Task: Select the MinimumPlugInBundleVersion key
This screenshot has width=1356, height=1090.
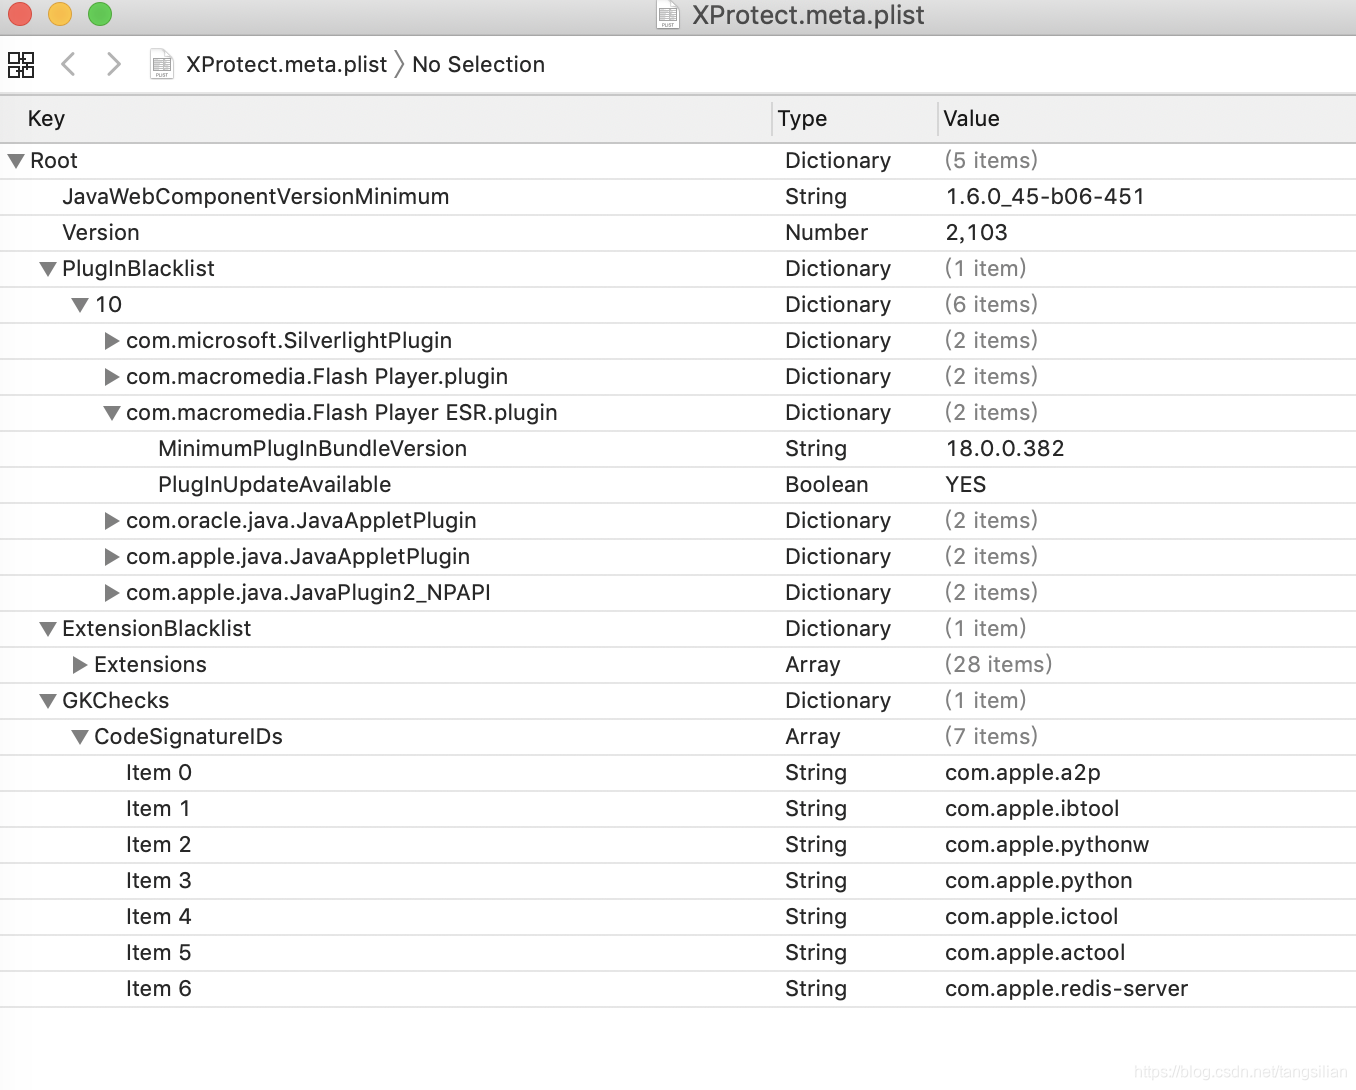Action: click(x=312, y=449)
